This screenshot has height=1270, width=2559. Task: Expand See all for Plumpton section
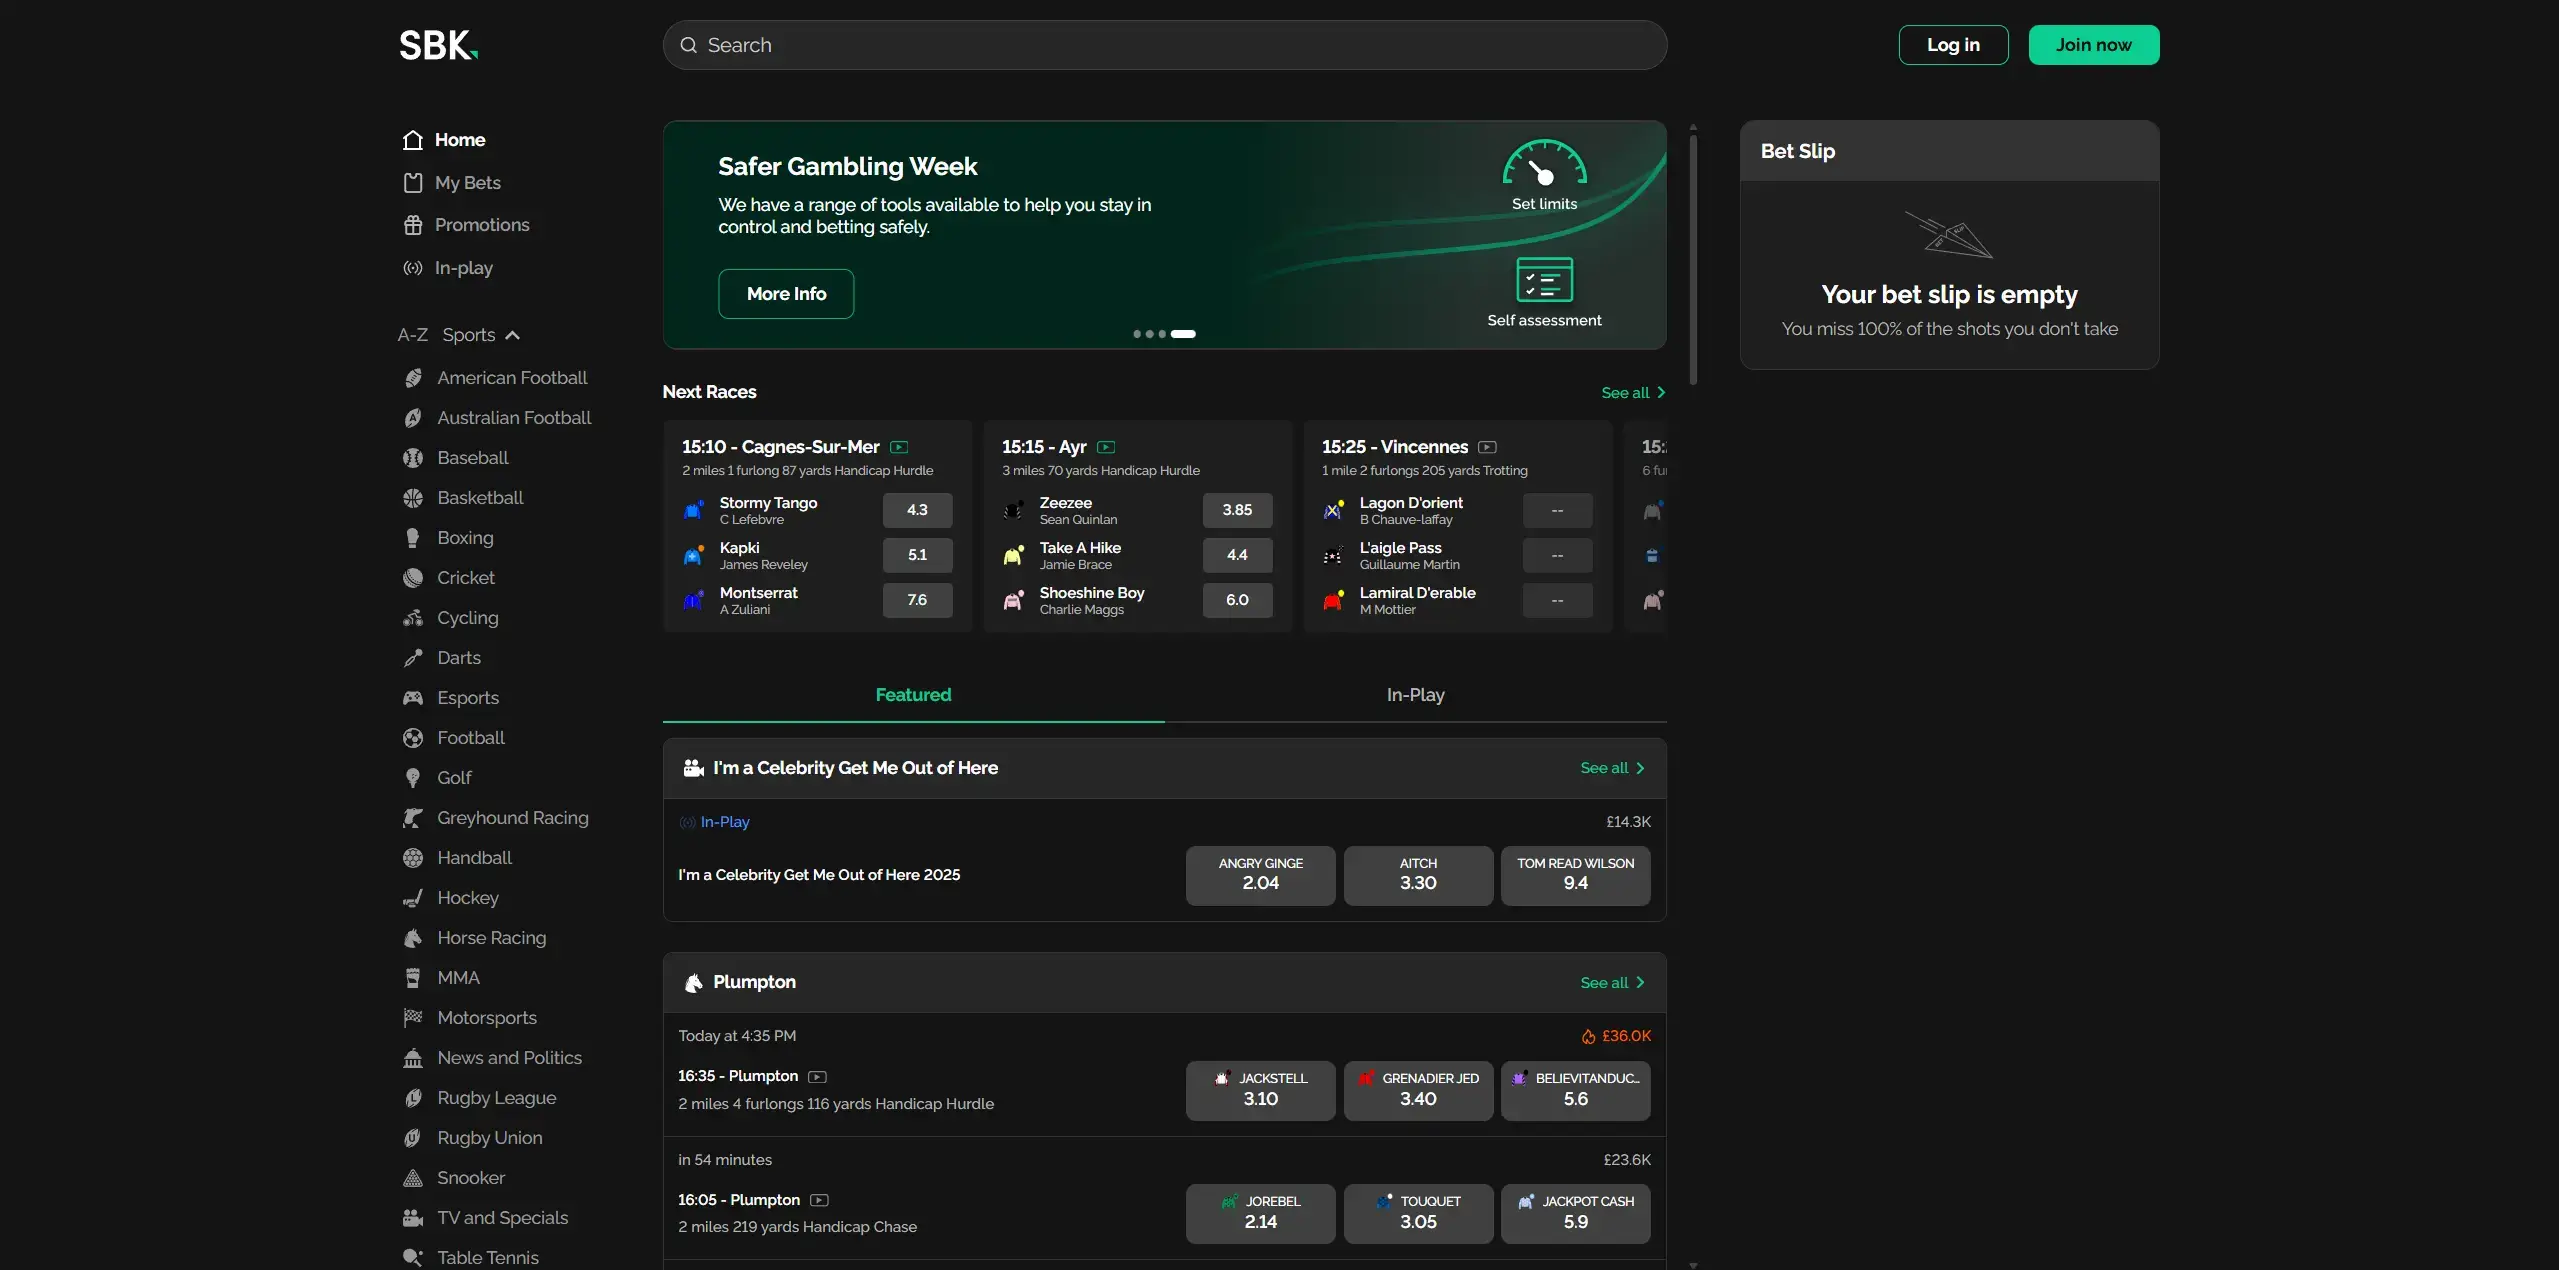1611,983
